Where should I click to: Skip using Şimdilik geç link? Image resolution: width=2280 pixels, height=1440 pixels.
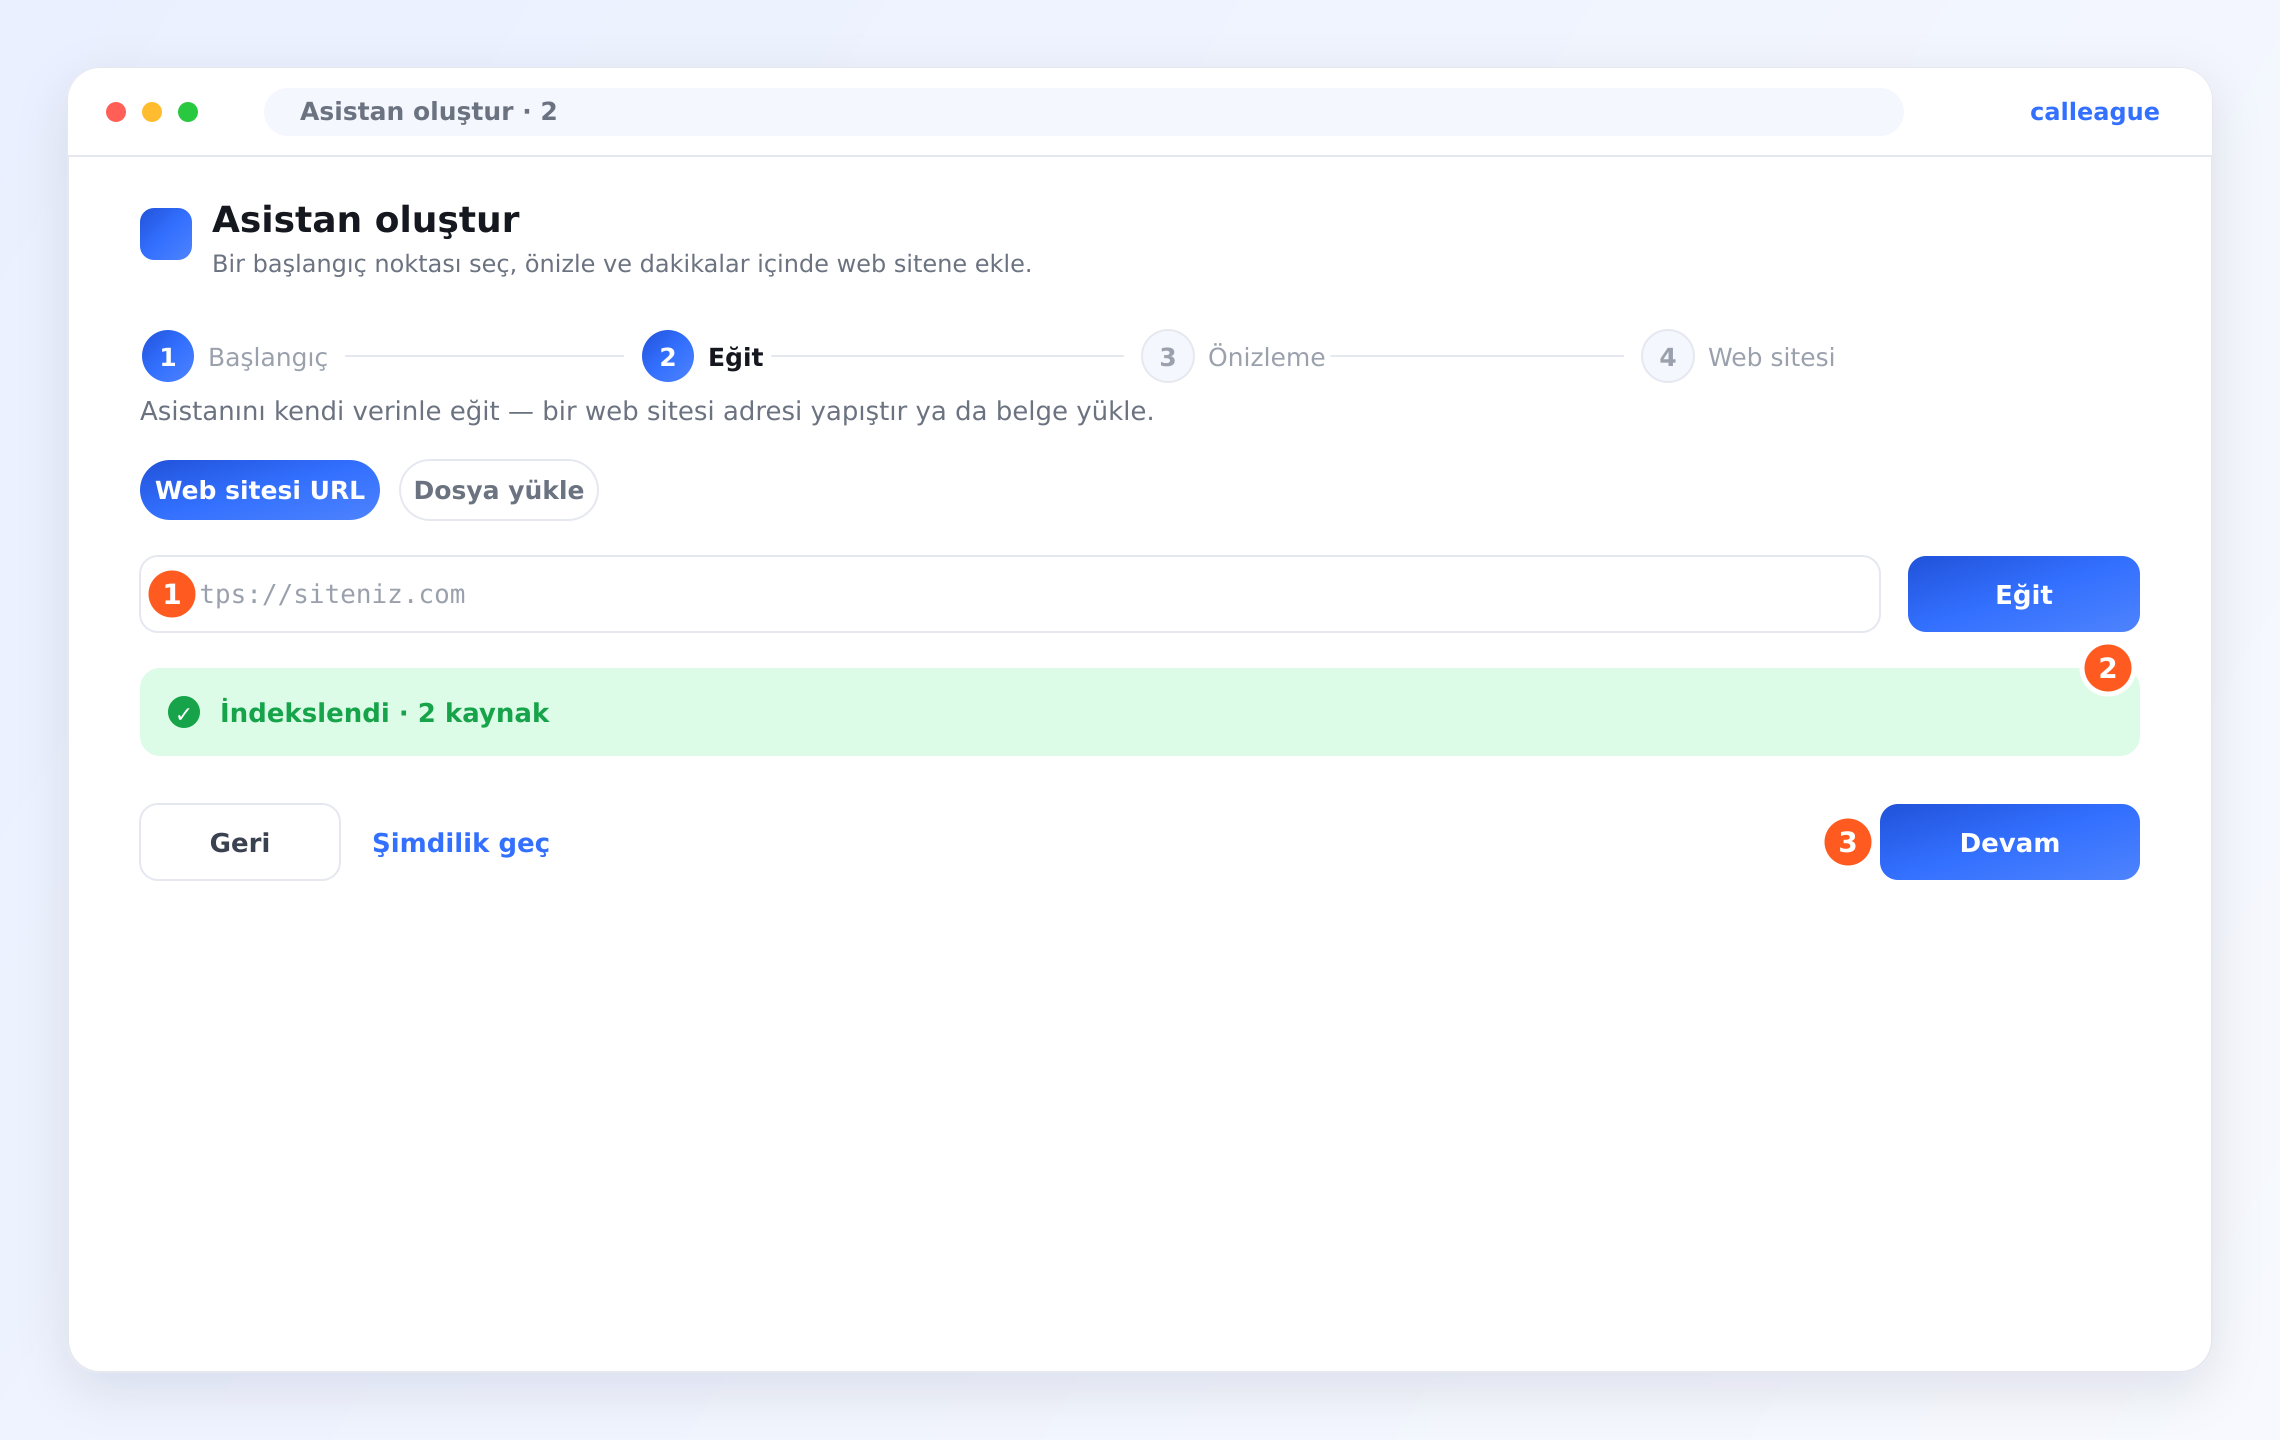point(461,842)
